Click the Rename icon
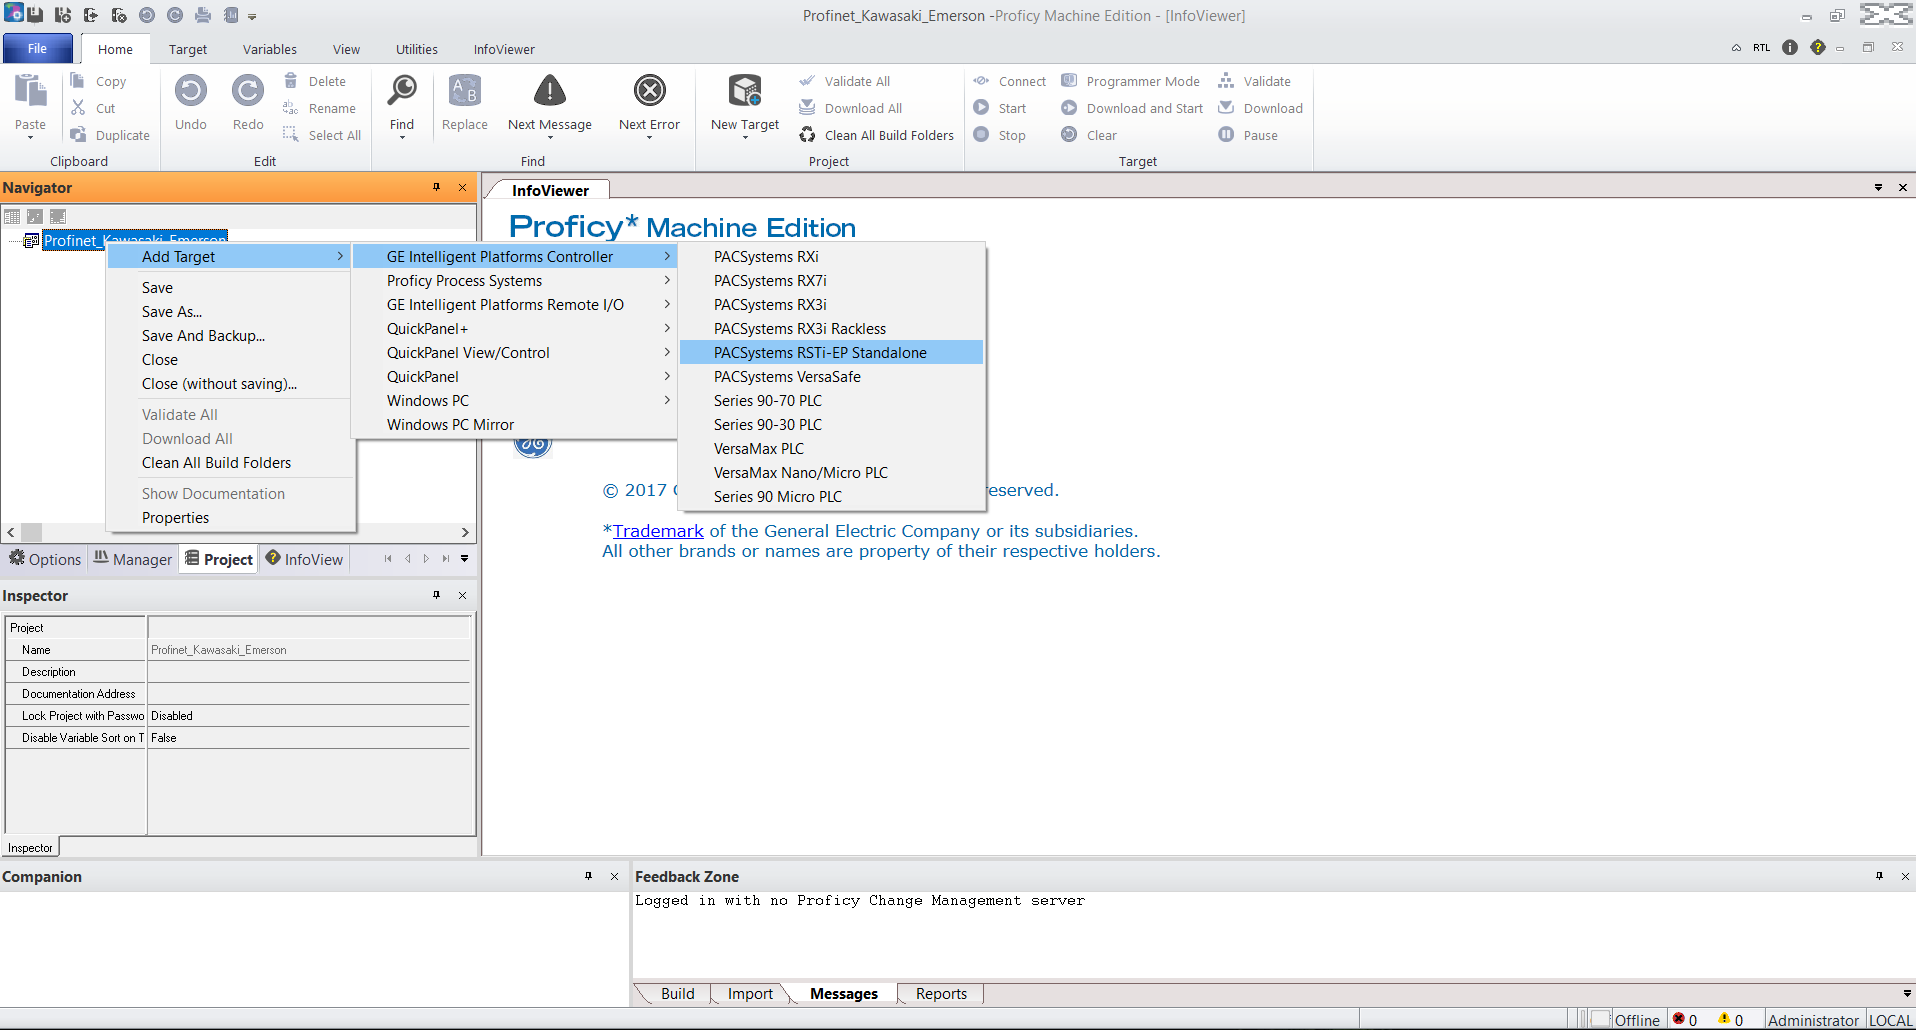The image size is (1916, 1030). point(291,108)
